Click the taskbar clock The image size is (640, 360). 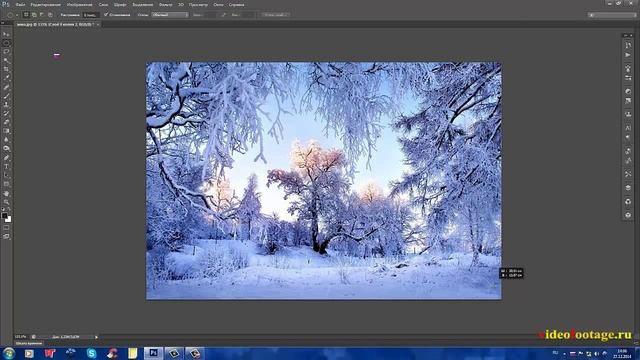coord(622,353)
